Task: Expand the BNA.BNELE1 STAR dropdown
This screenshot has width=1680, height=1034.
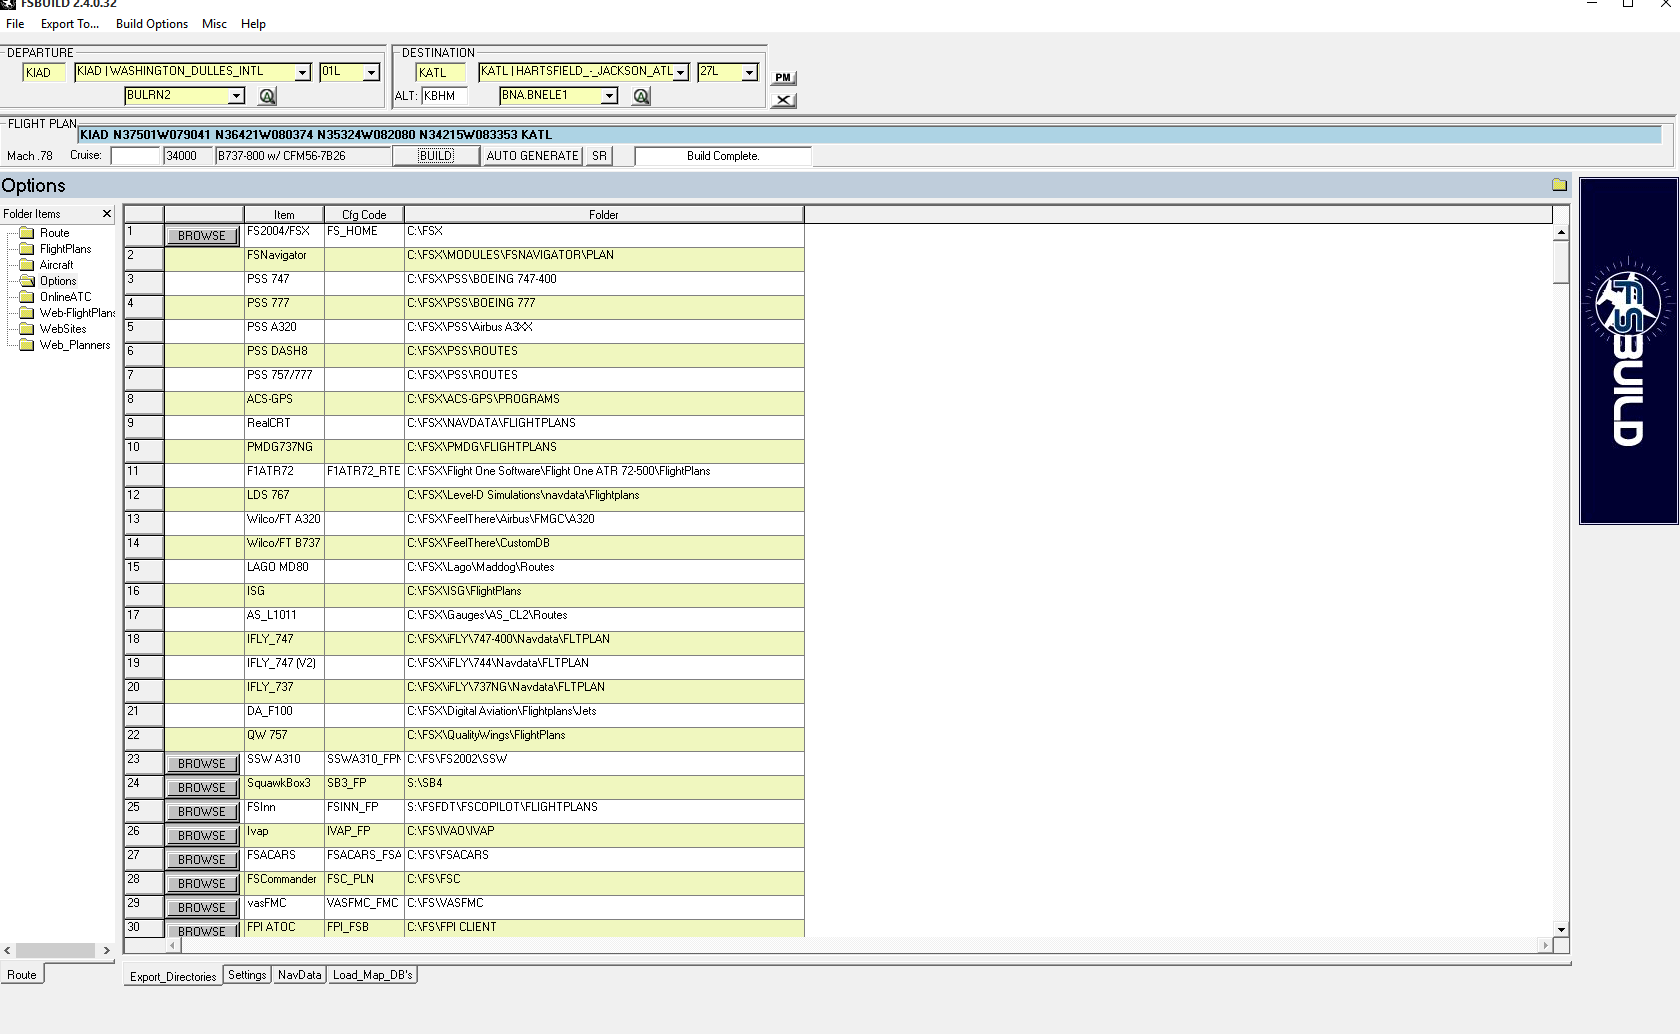Action: click(x=609, y=96)
